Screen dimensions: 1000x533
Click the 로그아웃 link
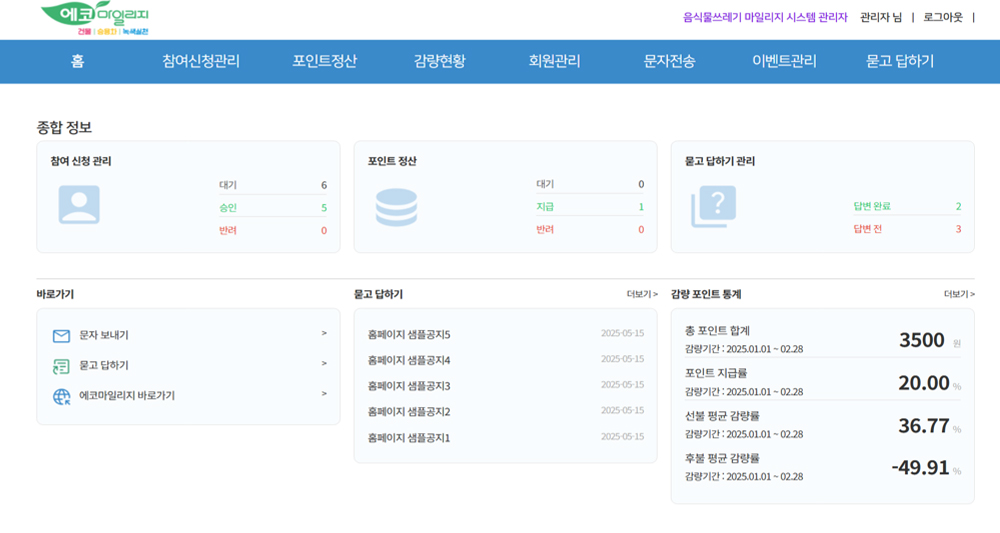943,17
